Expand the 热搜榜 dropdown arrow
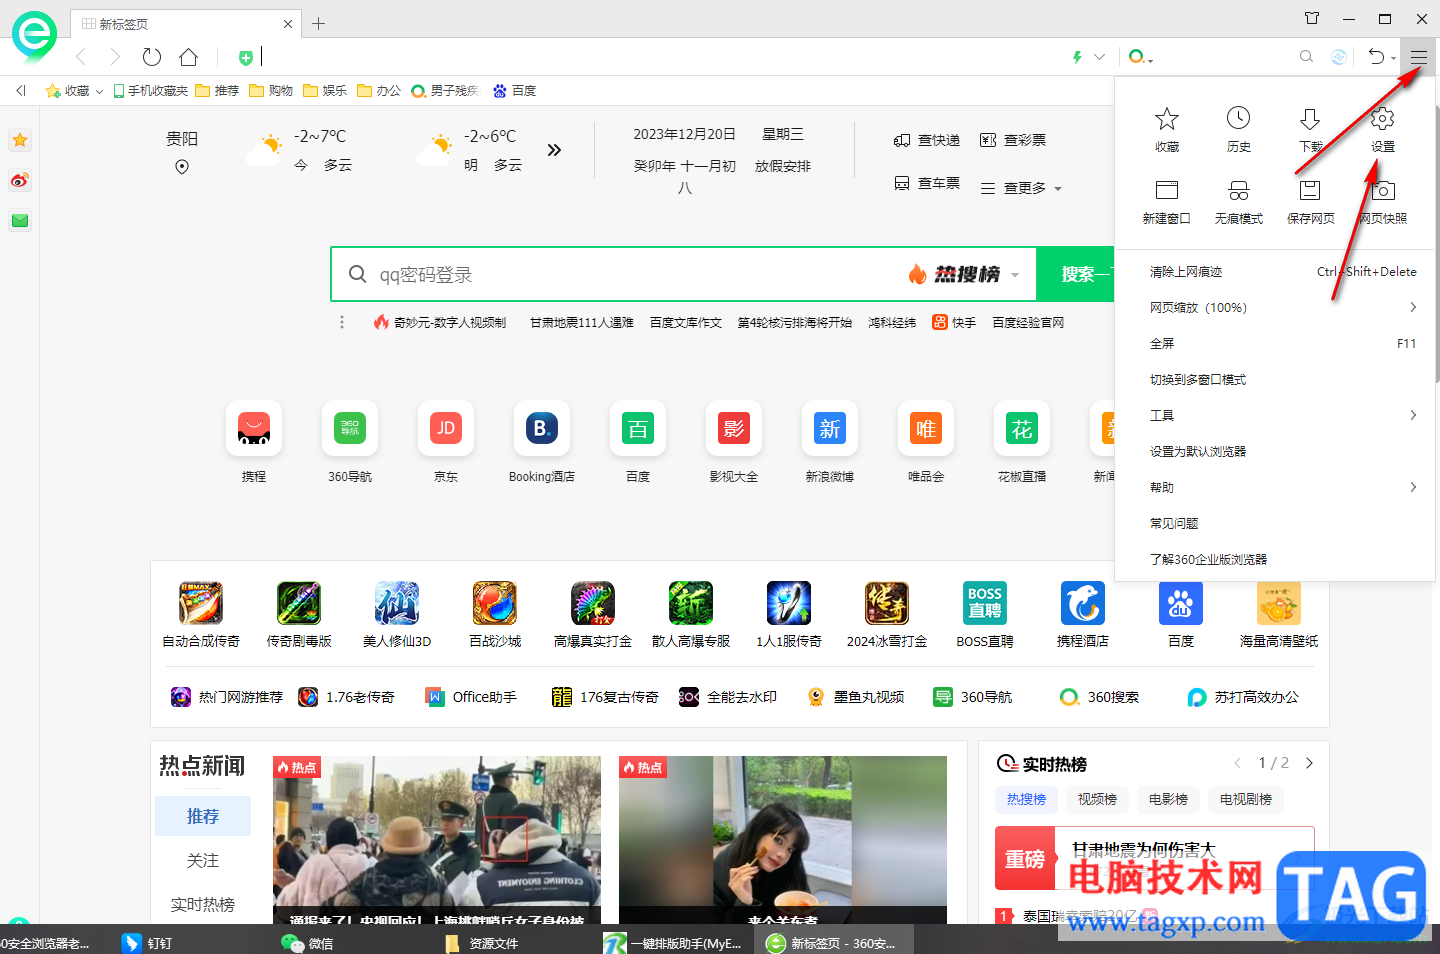This screenshot has height=954, width=1440. (x=1015, y=275)
